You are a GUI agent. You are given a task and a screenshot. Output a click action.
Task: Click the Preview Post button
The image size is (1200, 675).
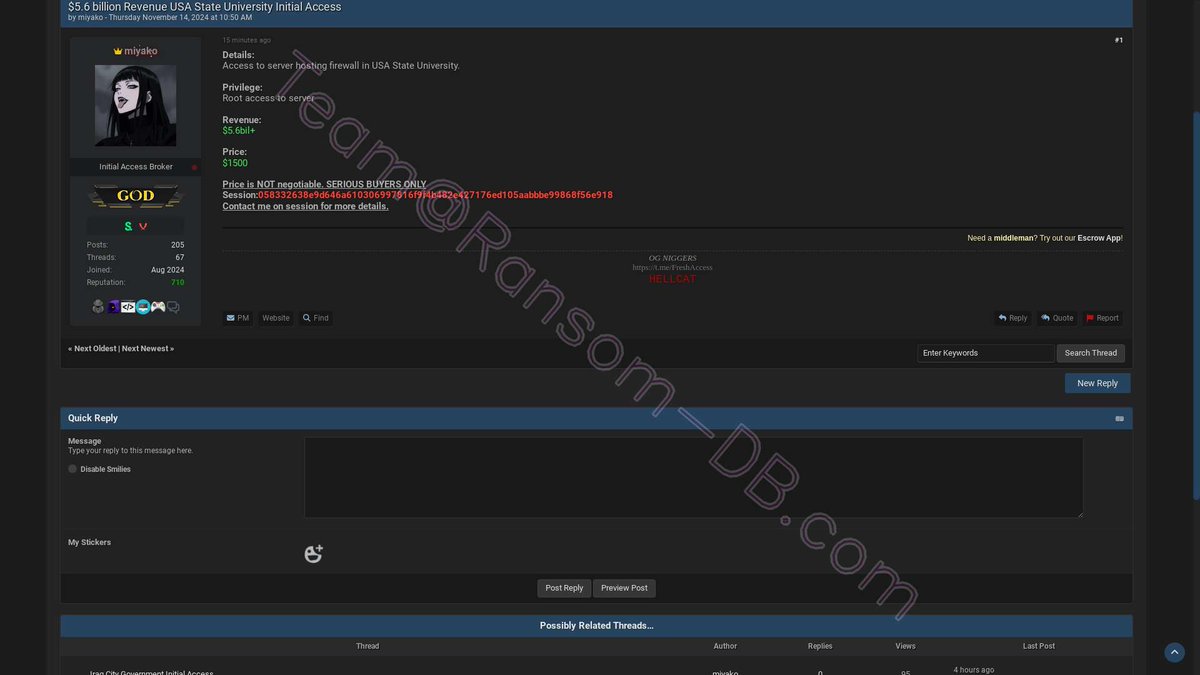[x=624, y=588]
